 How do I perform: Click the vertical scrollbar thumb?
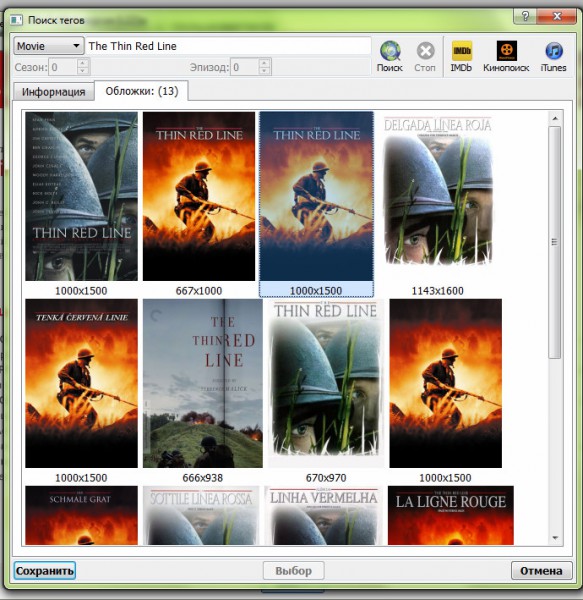[x=555, y=242]
